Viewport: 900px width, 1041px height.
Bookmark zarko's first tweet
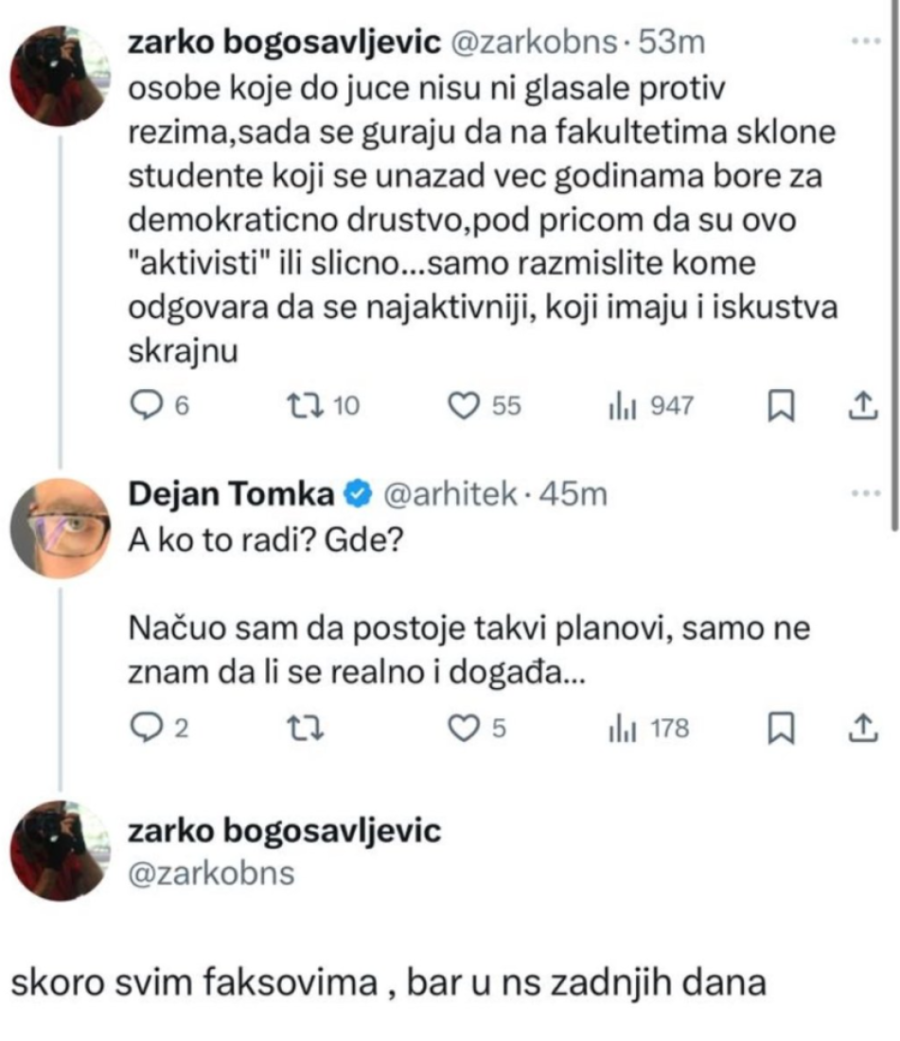(x=780, y=405)
